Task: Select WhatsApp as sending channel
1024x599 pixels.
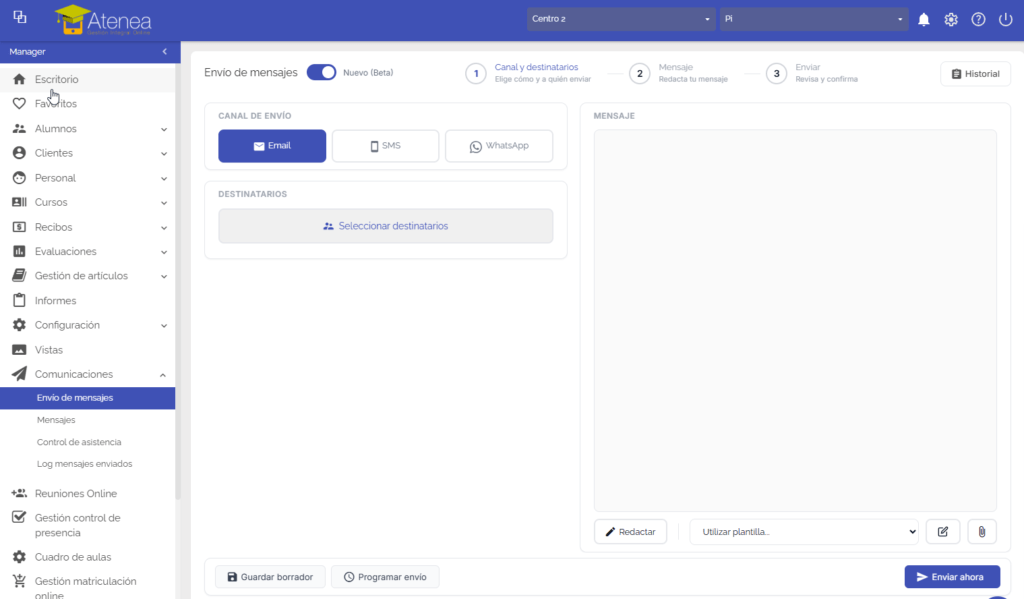Action: [499, 146]
